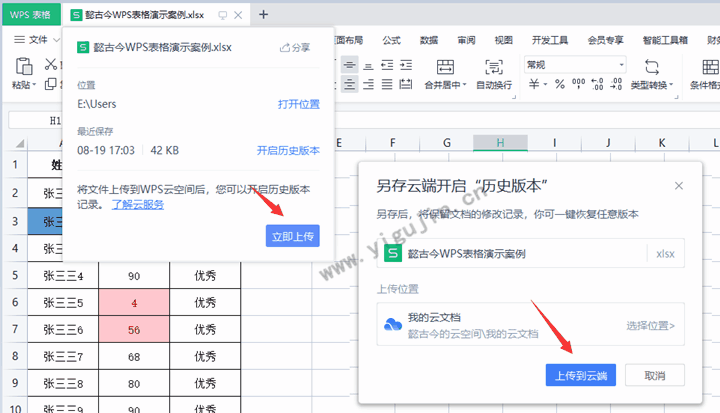
Task: Click the Name Box showing H1
Action: (x=35, y=121)
